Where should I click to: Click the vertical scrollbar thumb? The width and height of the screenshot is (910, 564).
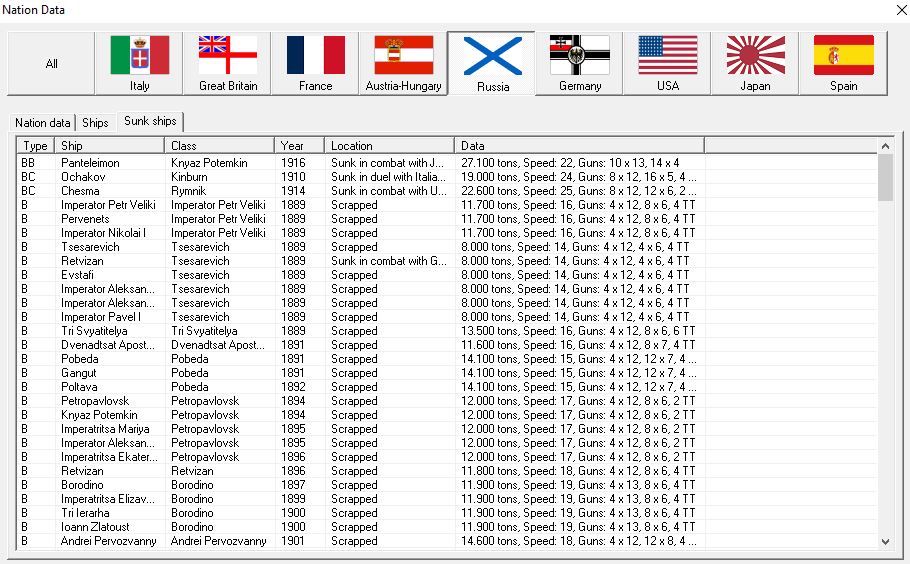point(885,178)
